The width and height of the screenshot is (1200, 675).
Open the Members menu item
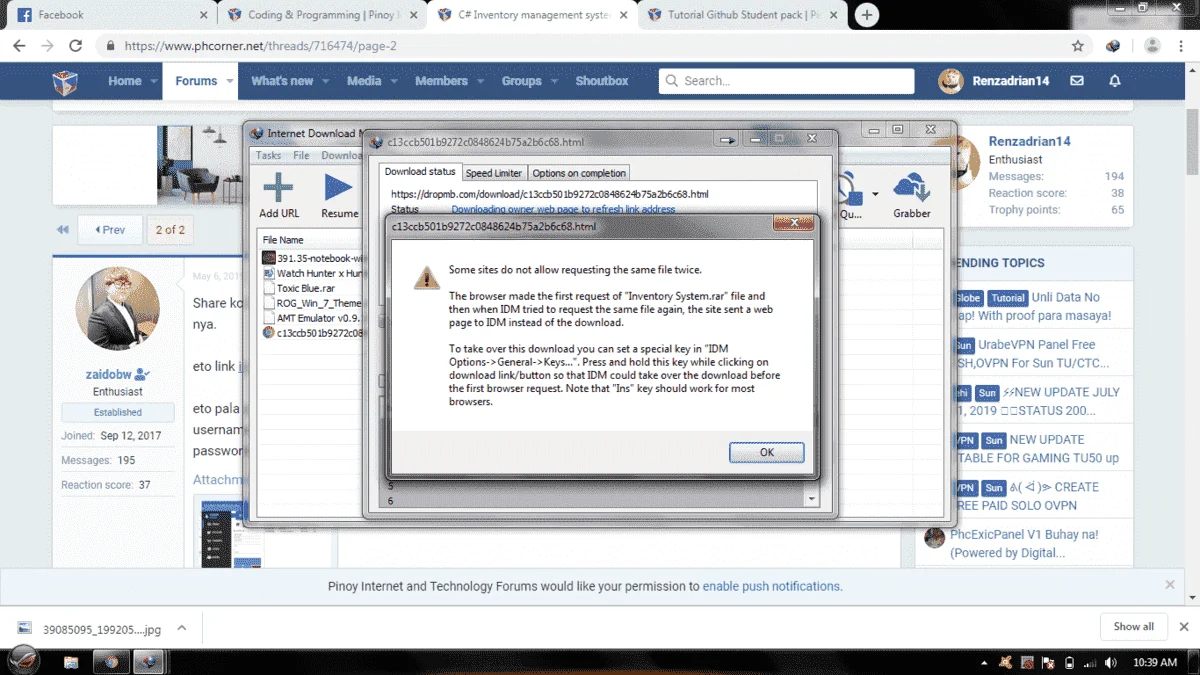coord(441,81)
